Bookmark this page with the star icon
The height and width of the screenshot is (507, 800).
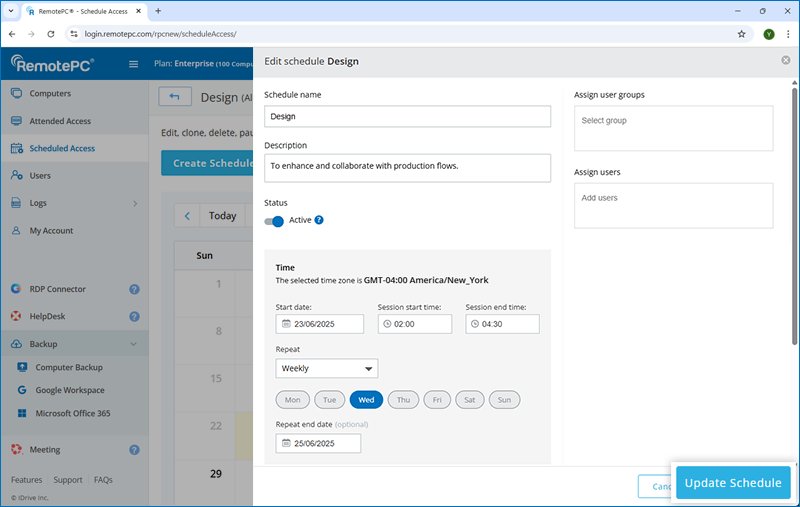741,33
